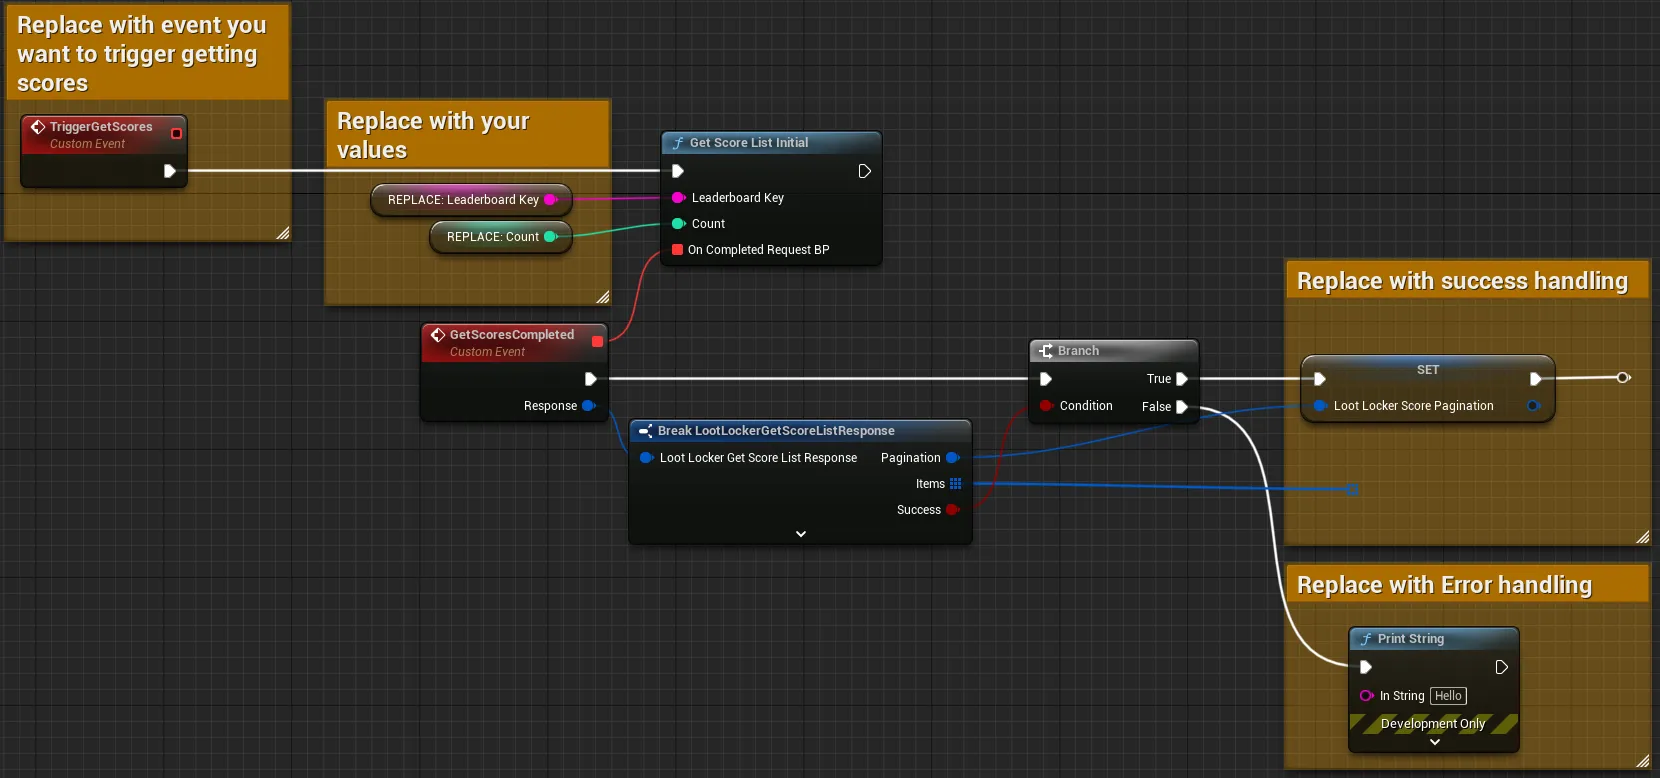
Task: Click GetScoresCompleted output exec pin
Action: tap(591, 379)
